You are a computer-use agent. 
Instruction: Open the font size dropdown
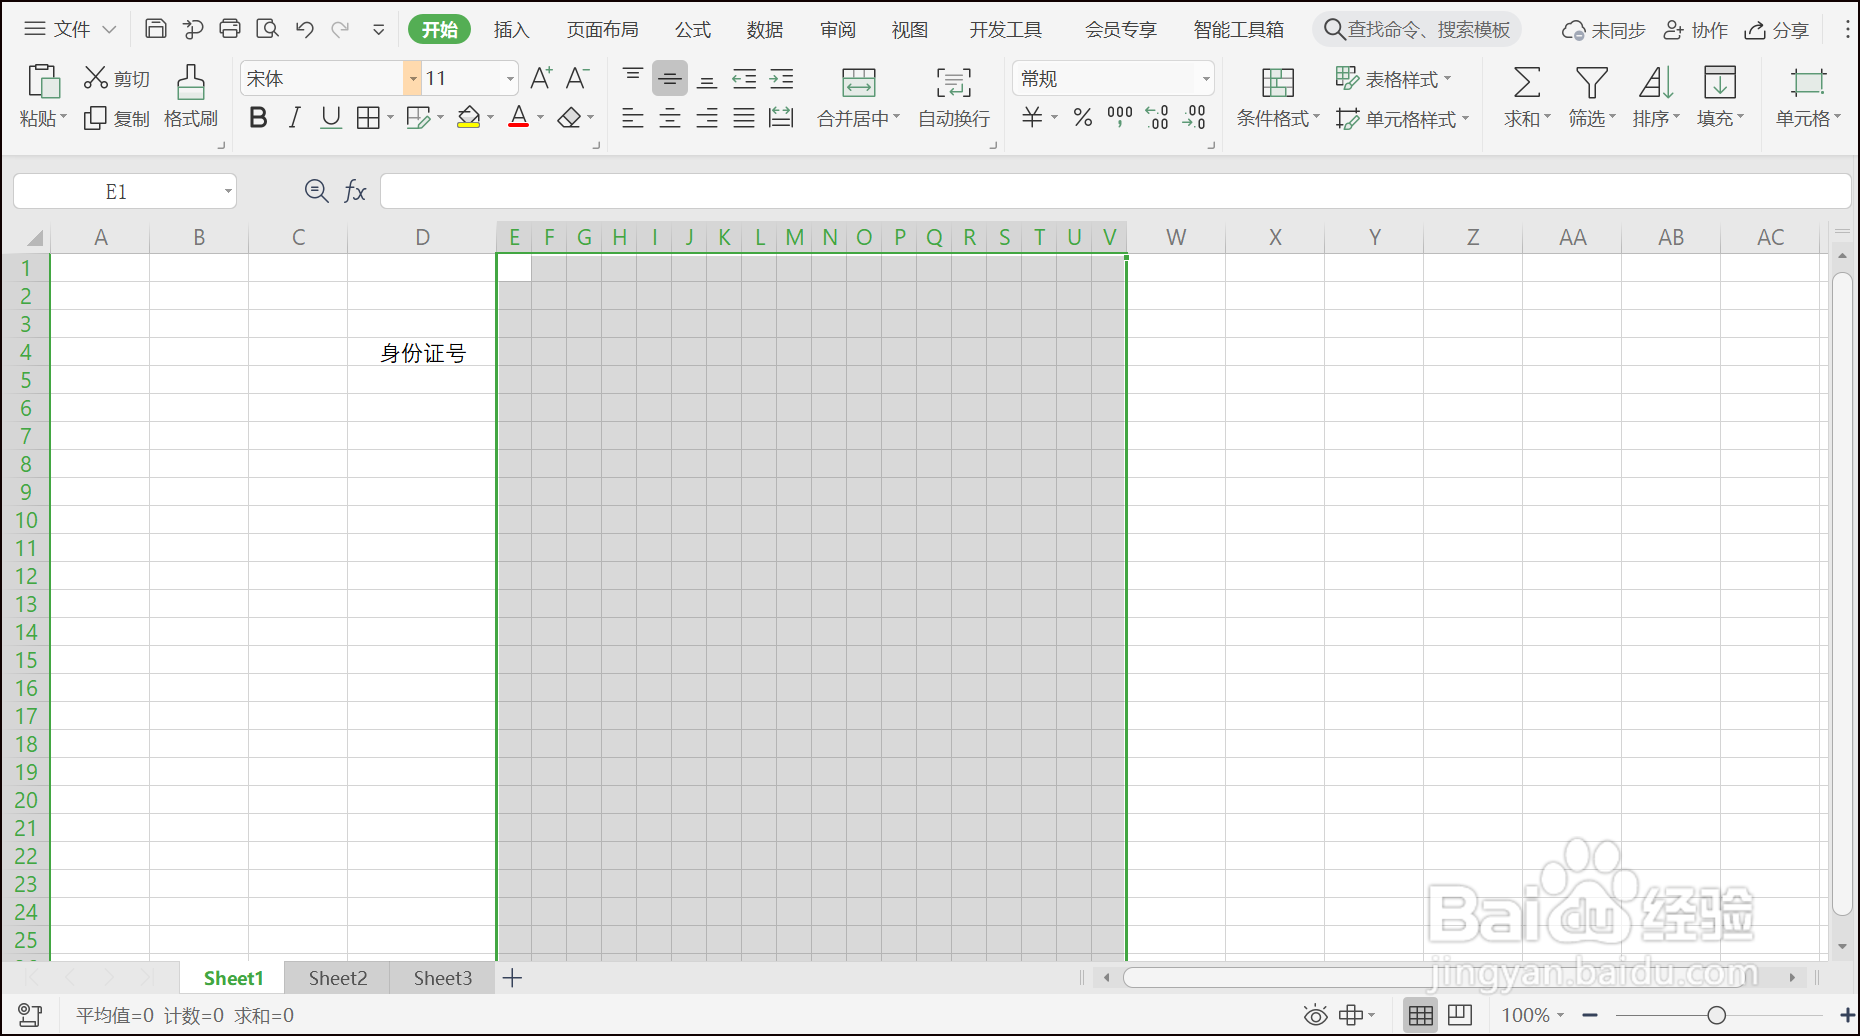click(510, 78)
